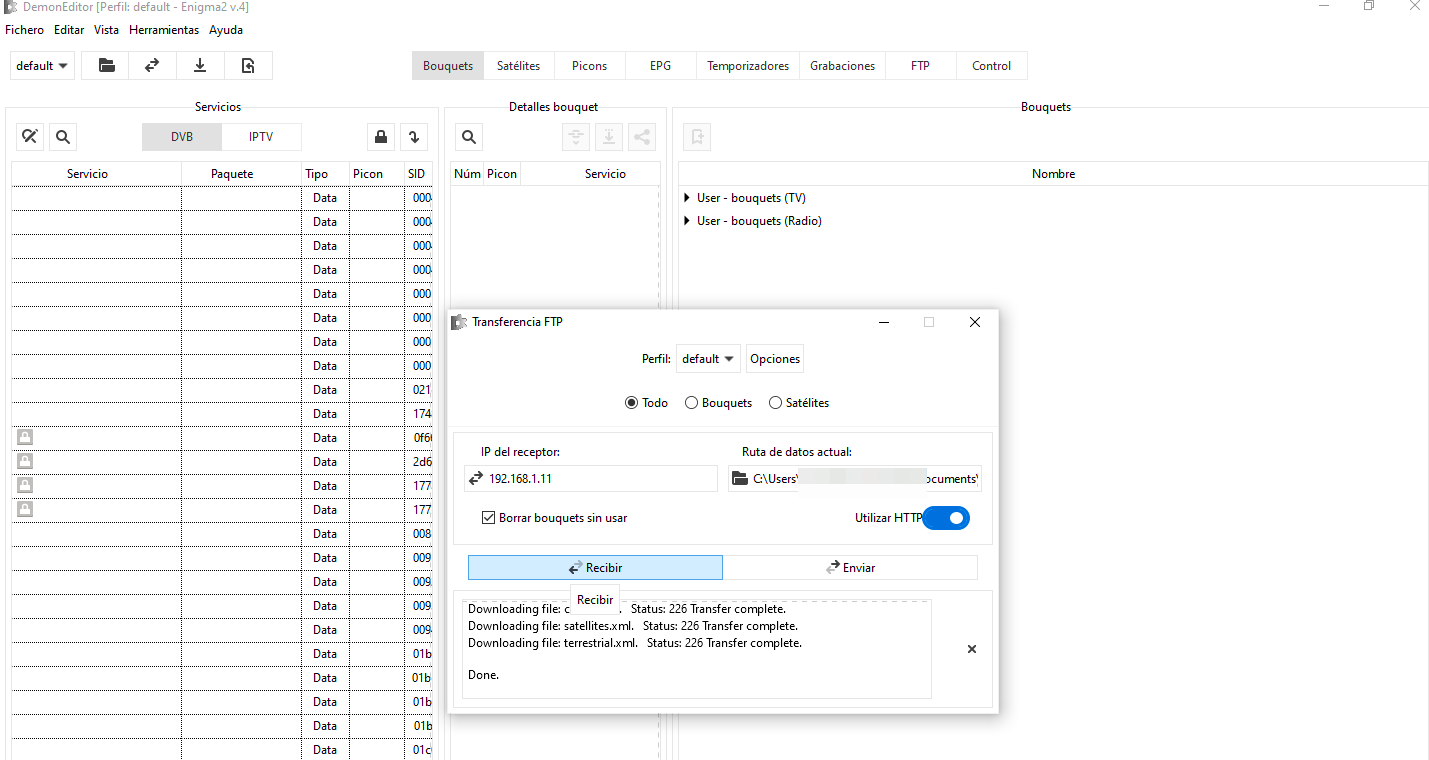1429x760 pixels.
Task: Click the open folder icon in the main toolbar
Action: (x=106, y=66)
